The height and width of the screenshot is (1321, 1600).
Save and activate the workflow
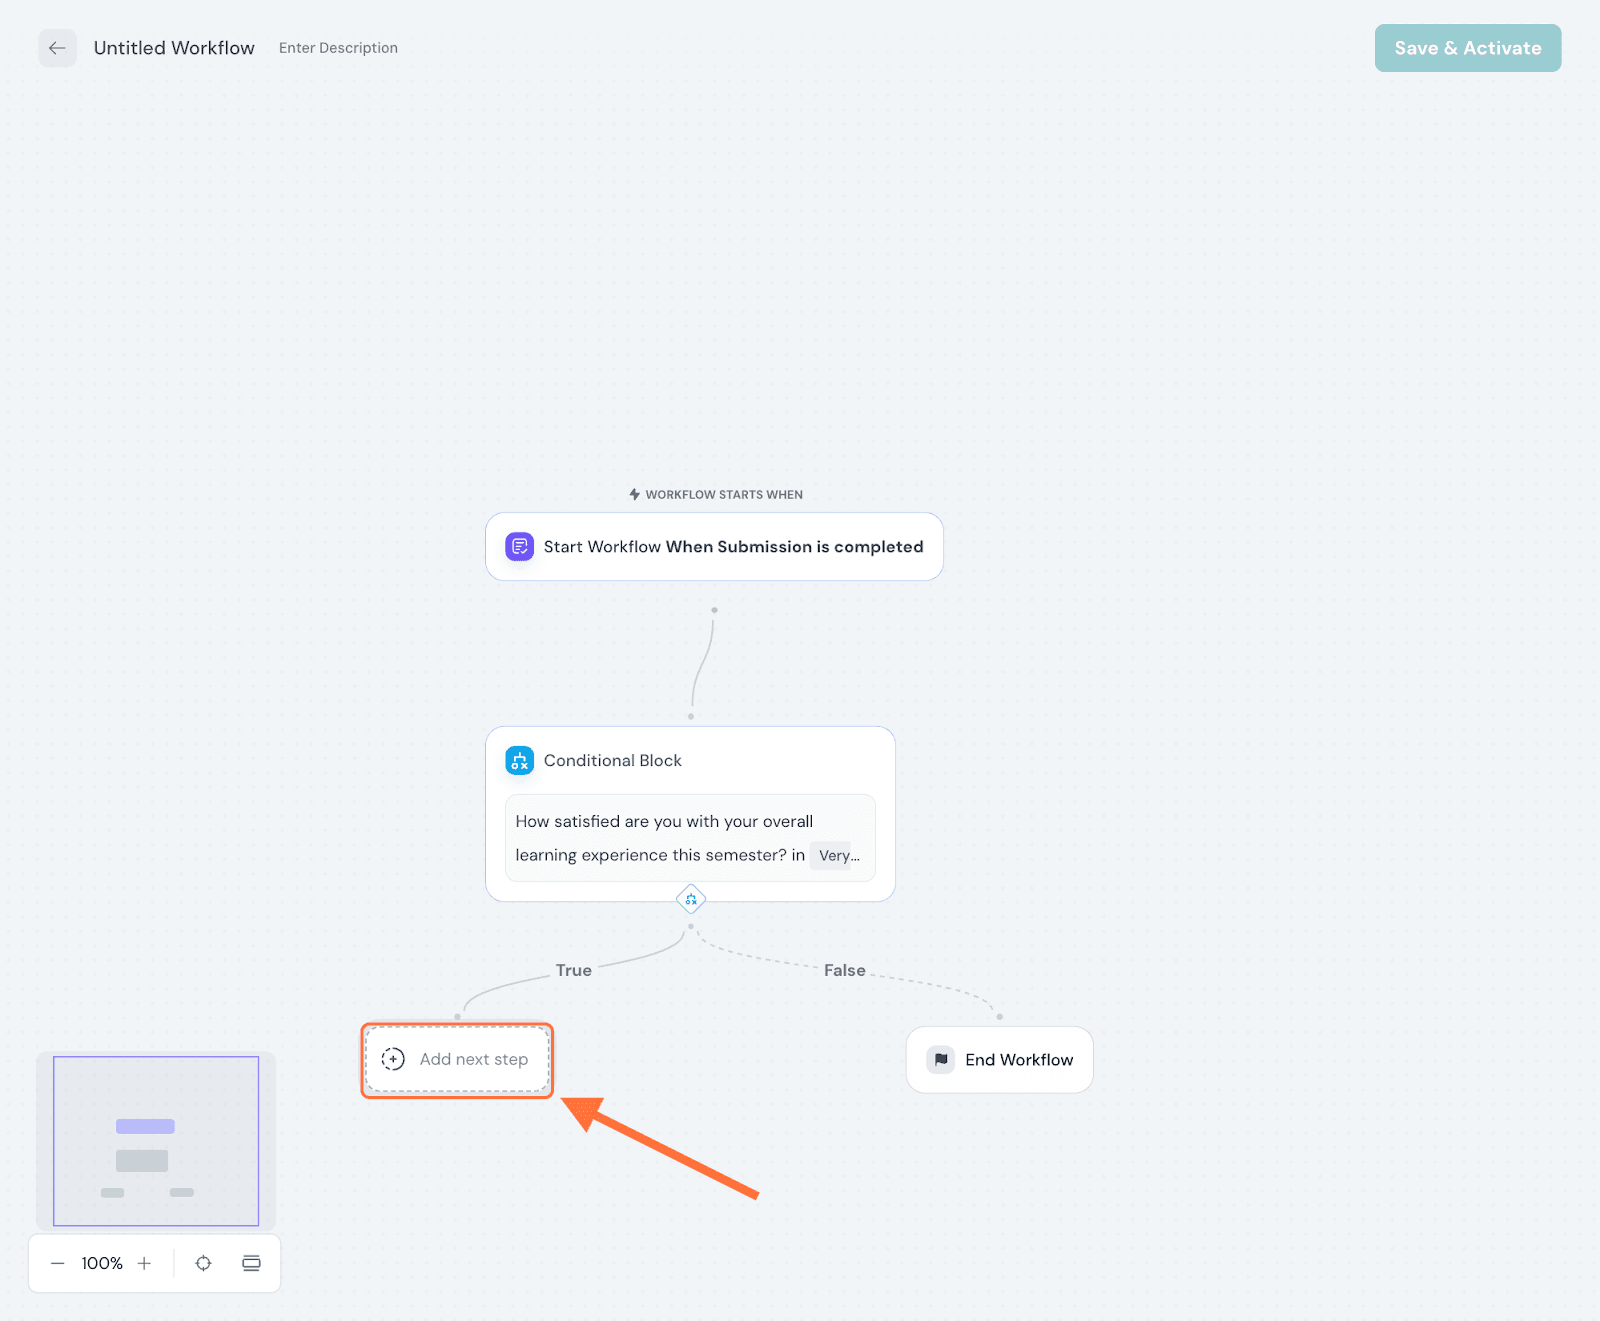click(x=1467, y=48)
